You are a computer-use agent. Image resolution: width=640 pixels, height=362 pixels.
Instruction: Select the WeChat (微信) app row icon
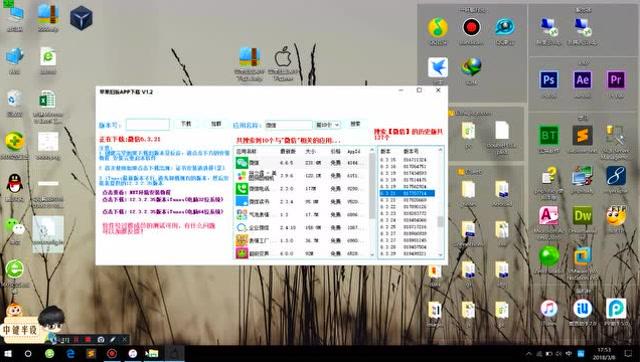[x=242, y=163]
